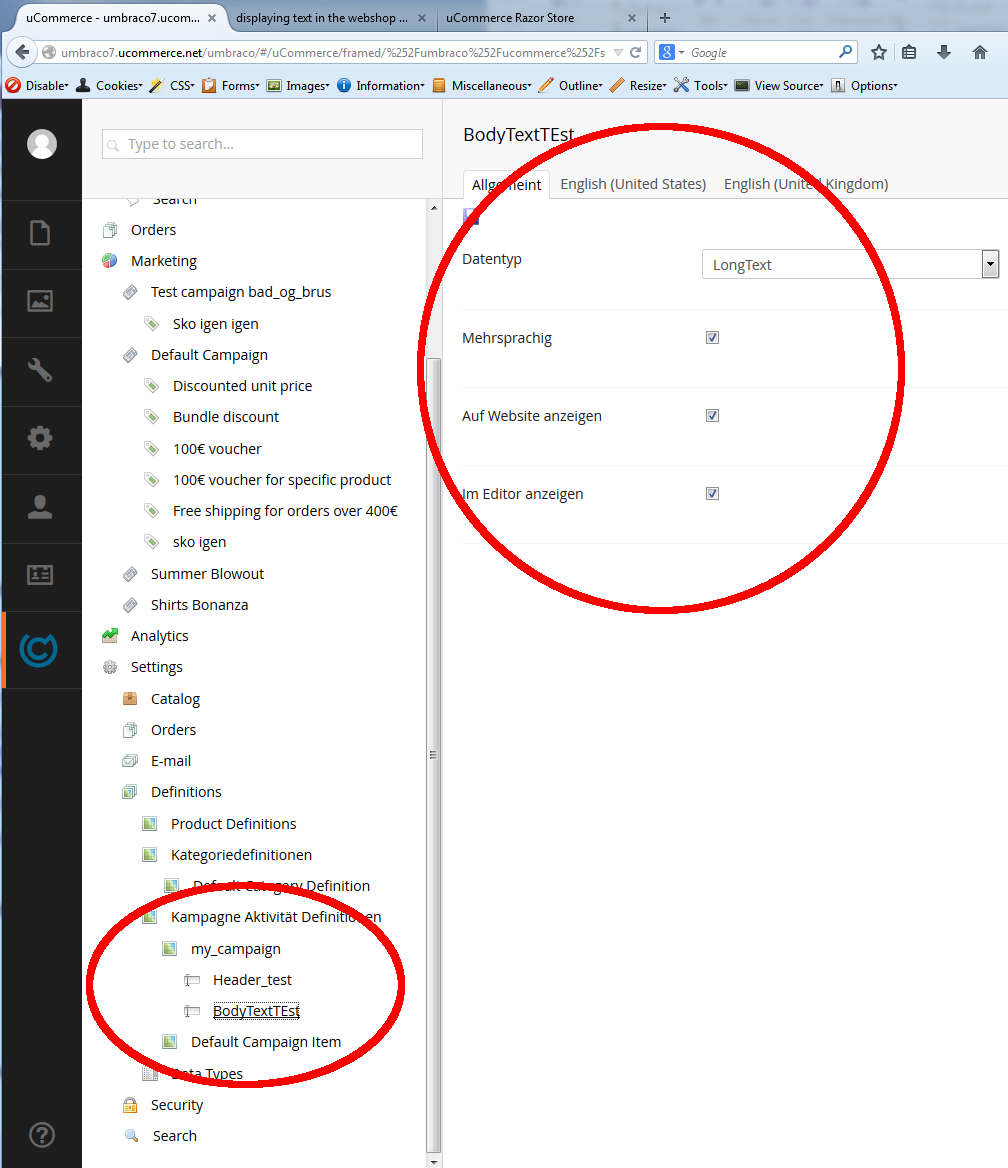Click the Analytics chart icon
The width and height of the screenshot is (1008, 1168).
(x=110, y=635)
